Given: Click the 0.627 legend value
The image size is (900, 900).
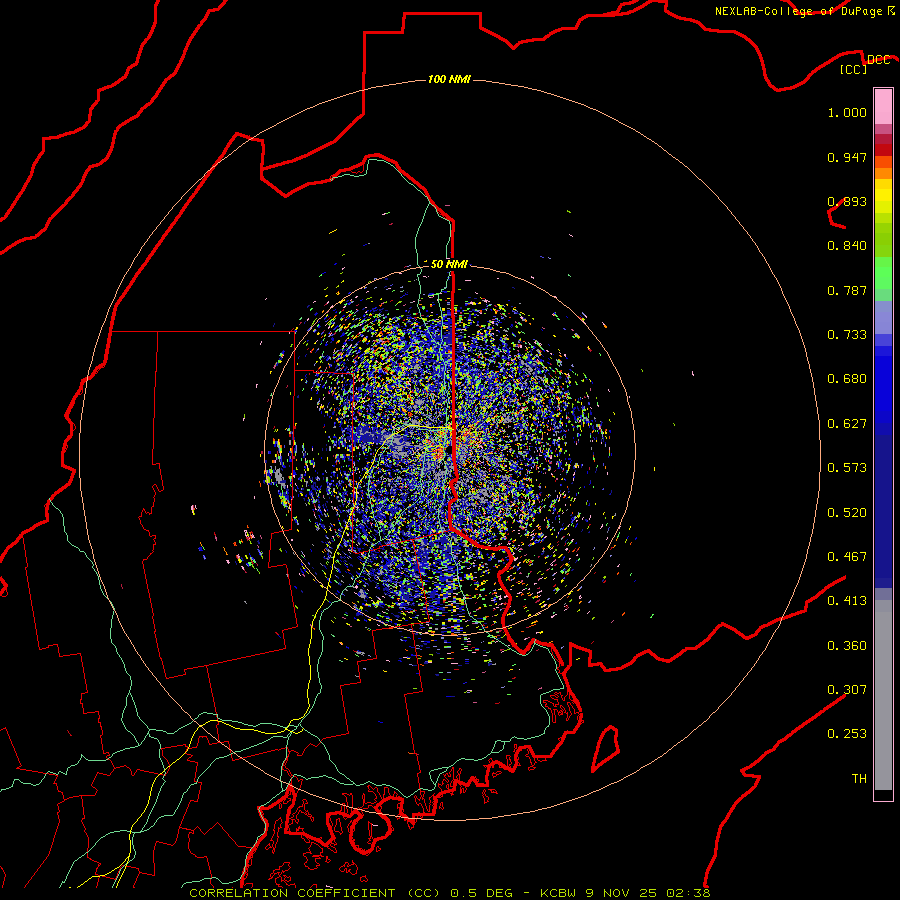Looking at the screenshot, I should pos(847,424).
